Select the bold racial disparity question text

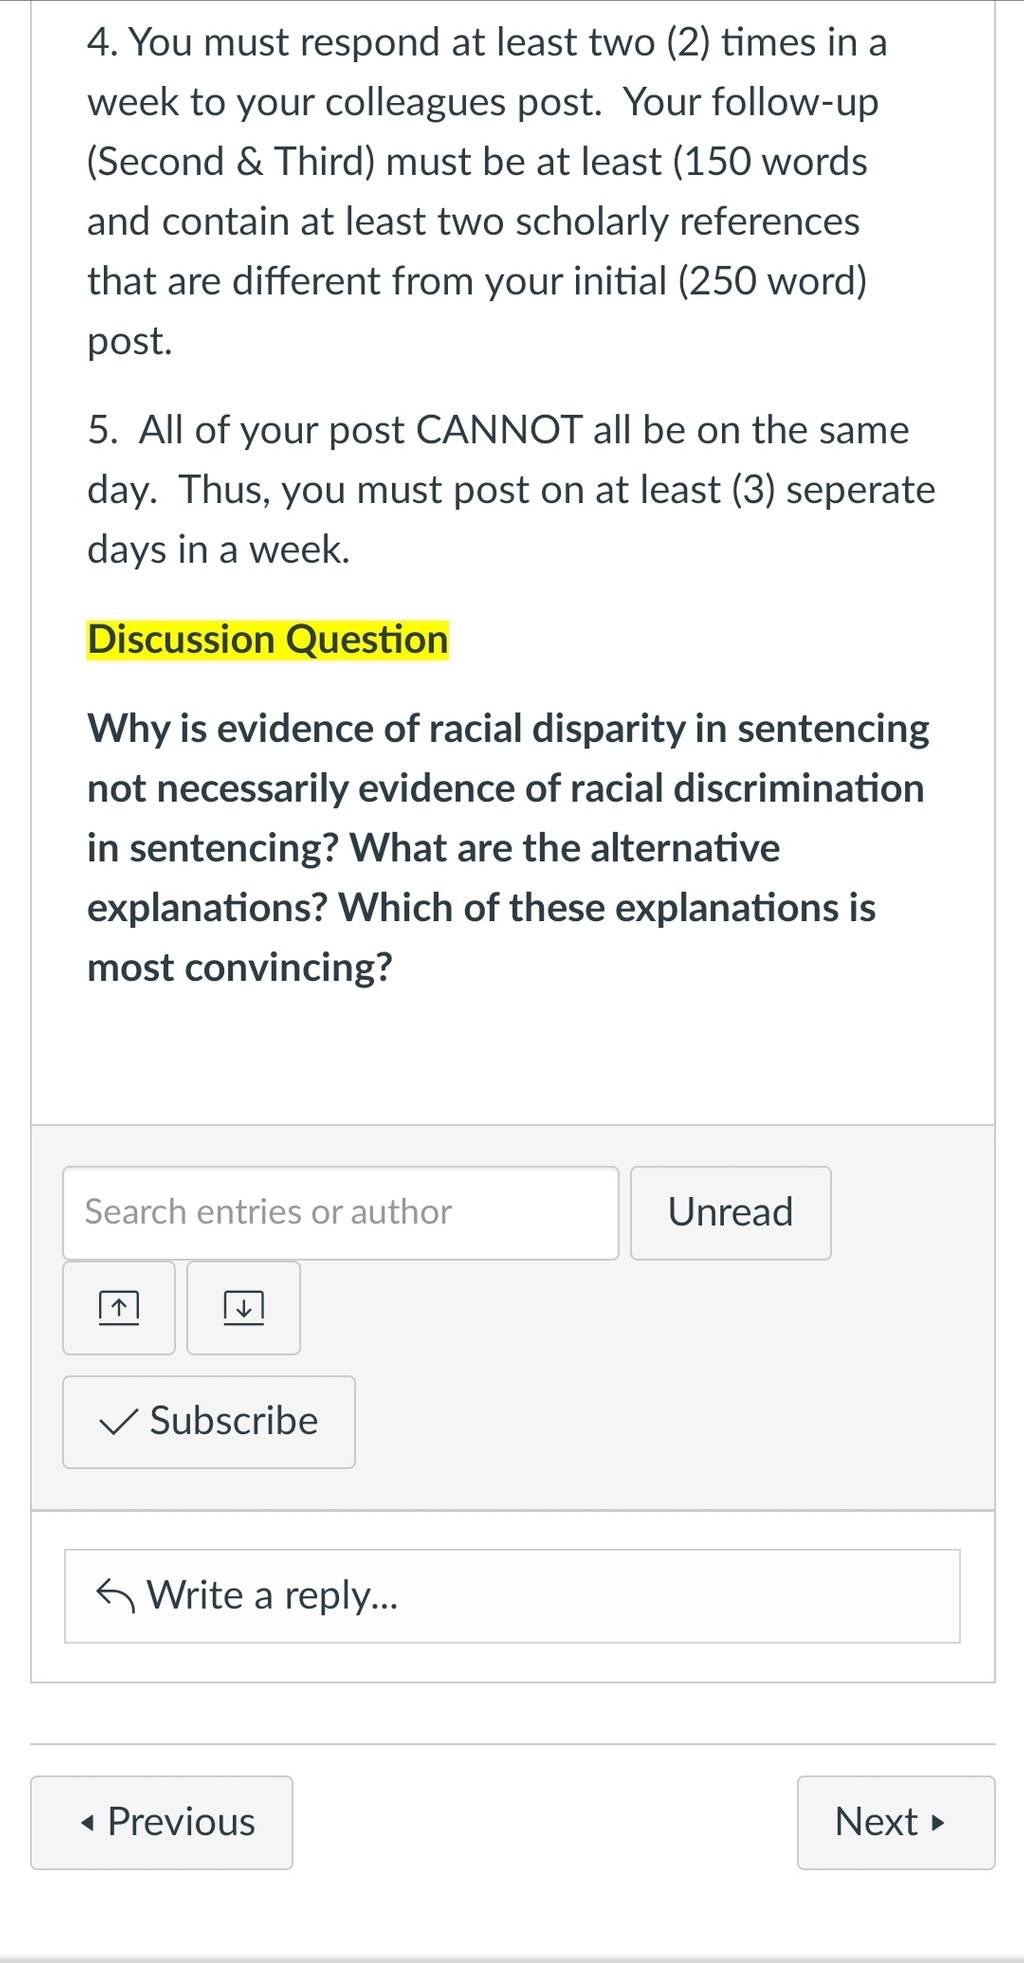(x=508, y=848)
